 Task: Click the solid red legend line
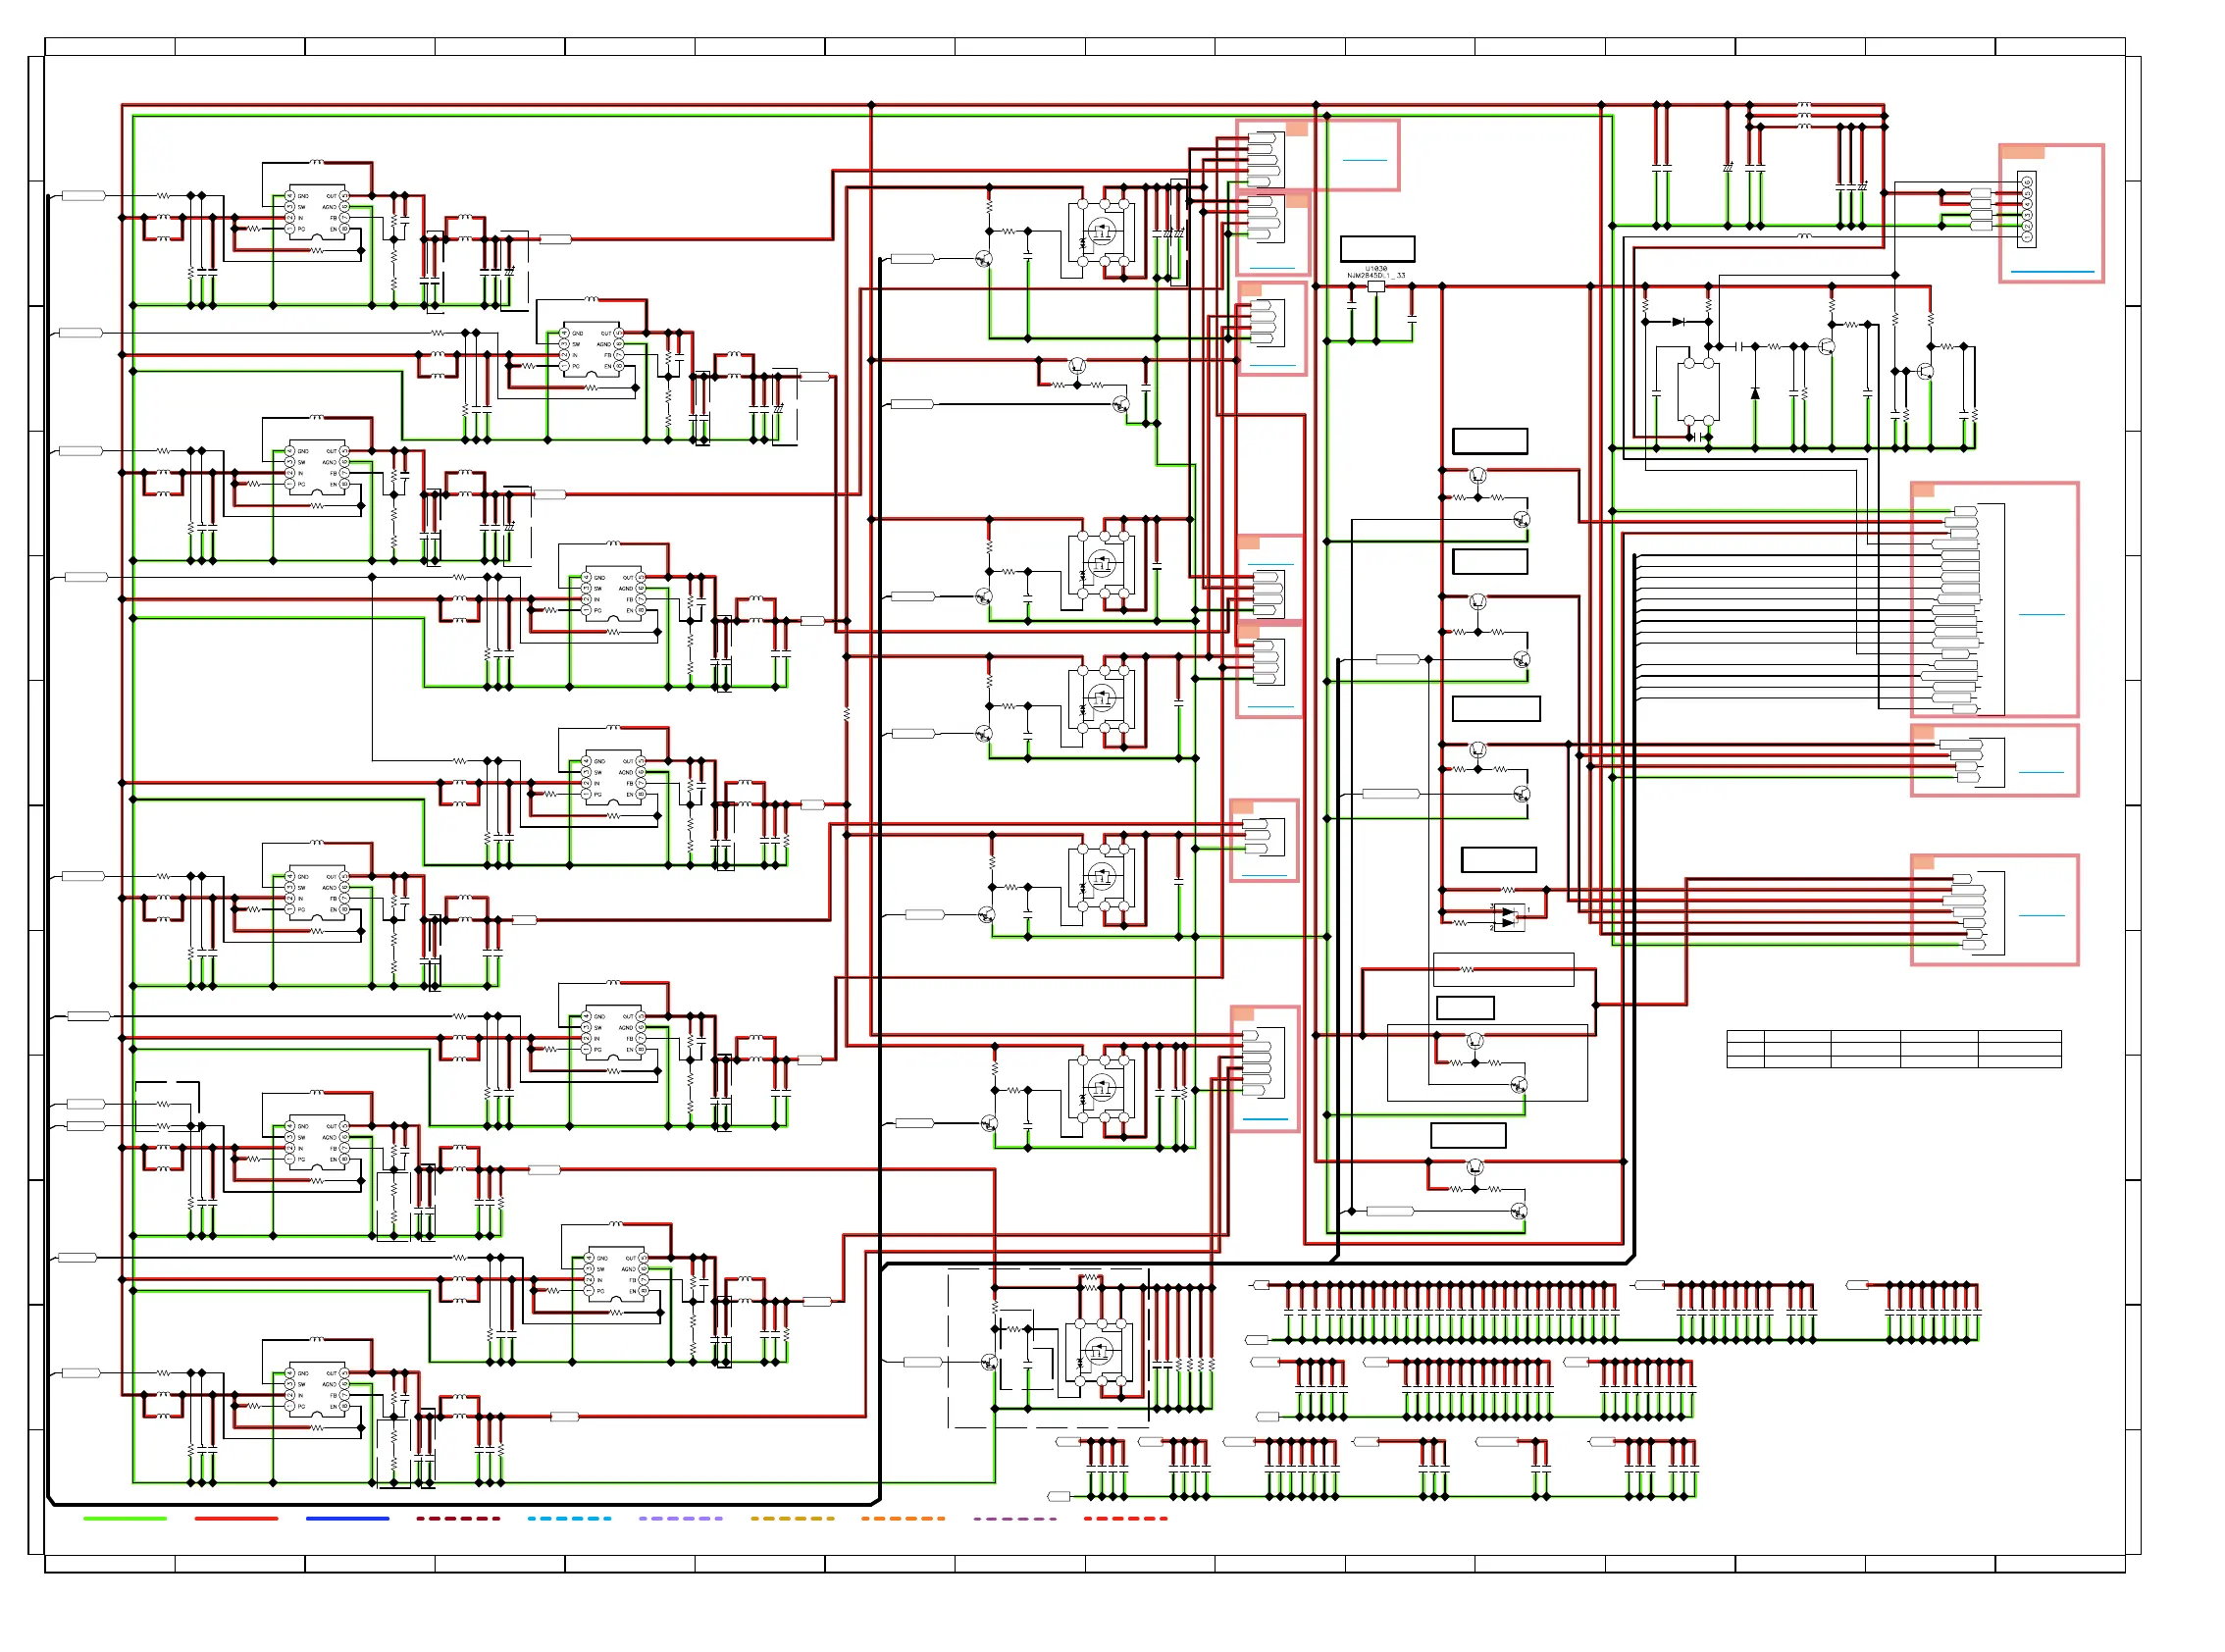tap(236, 1518)
